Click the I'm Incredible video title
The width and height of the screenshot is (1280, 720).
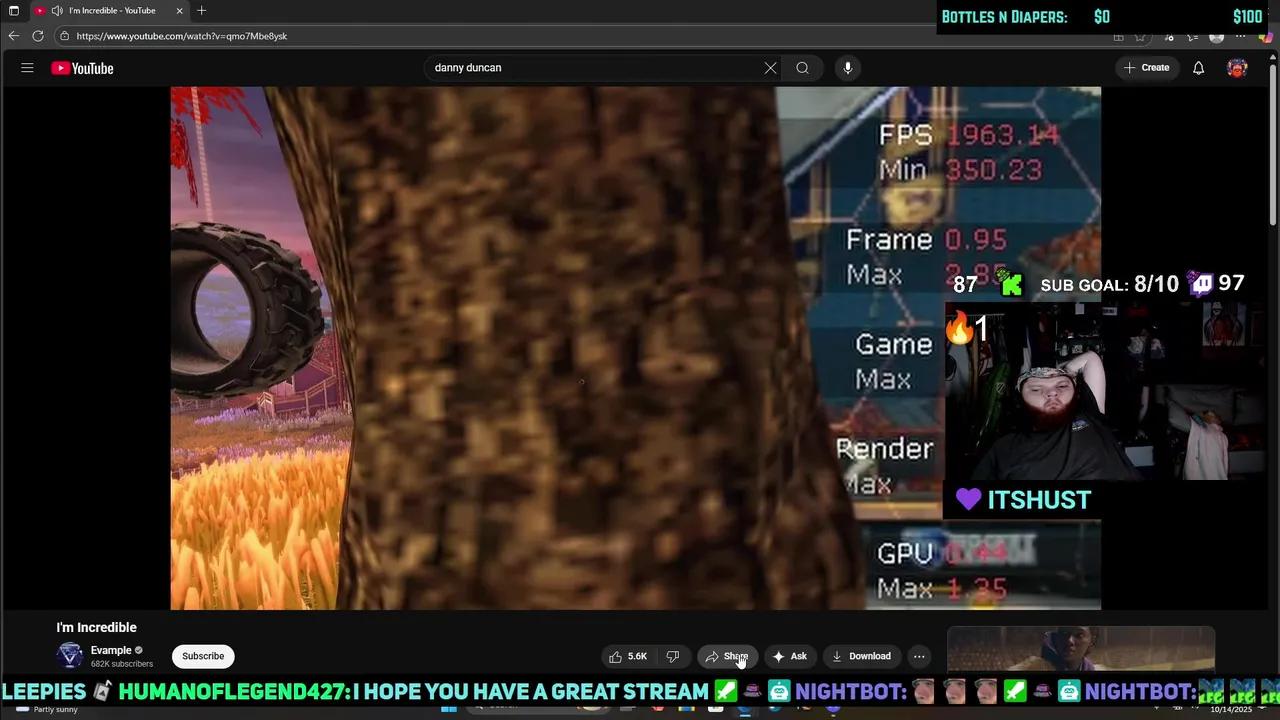(x=96, y=627)
